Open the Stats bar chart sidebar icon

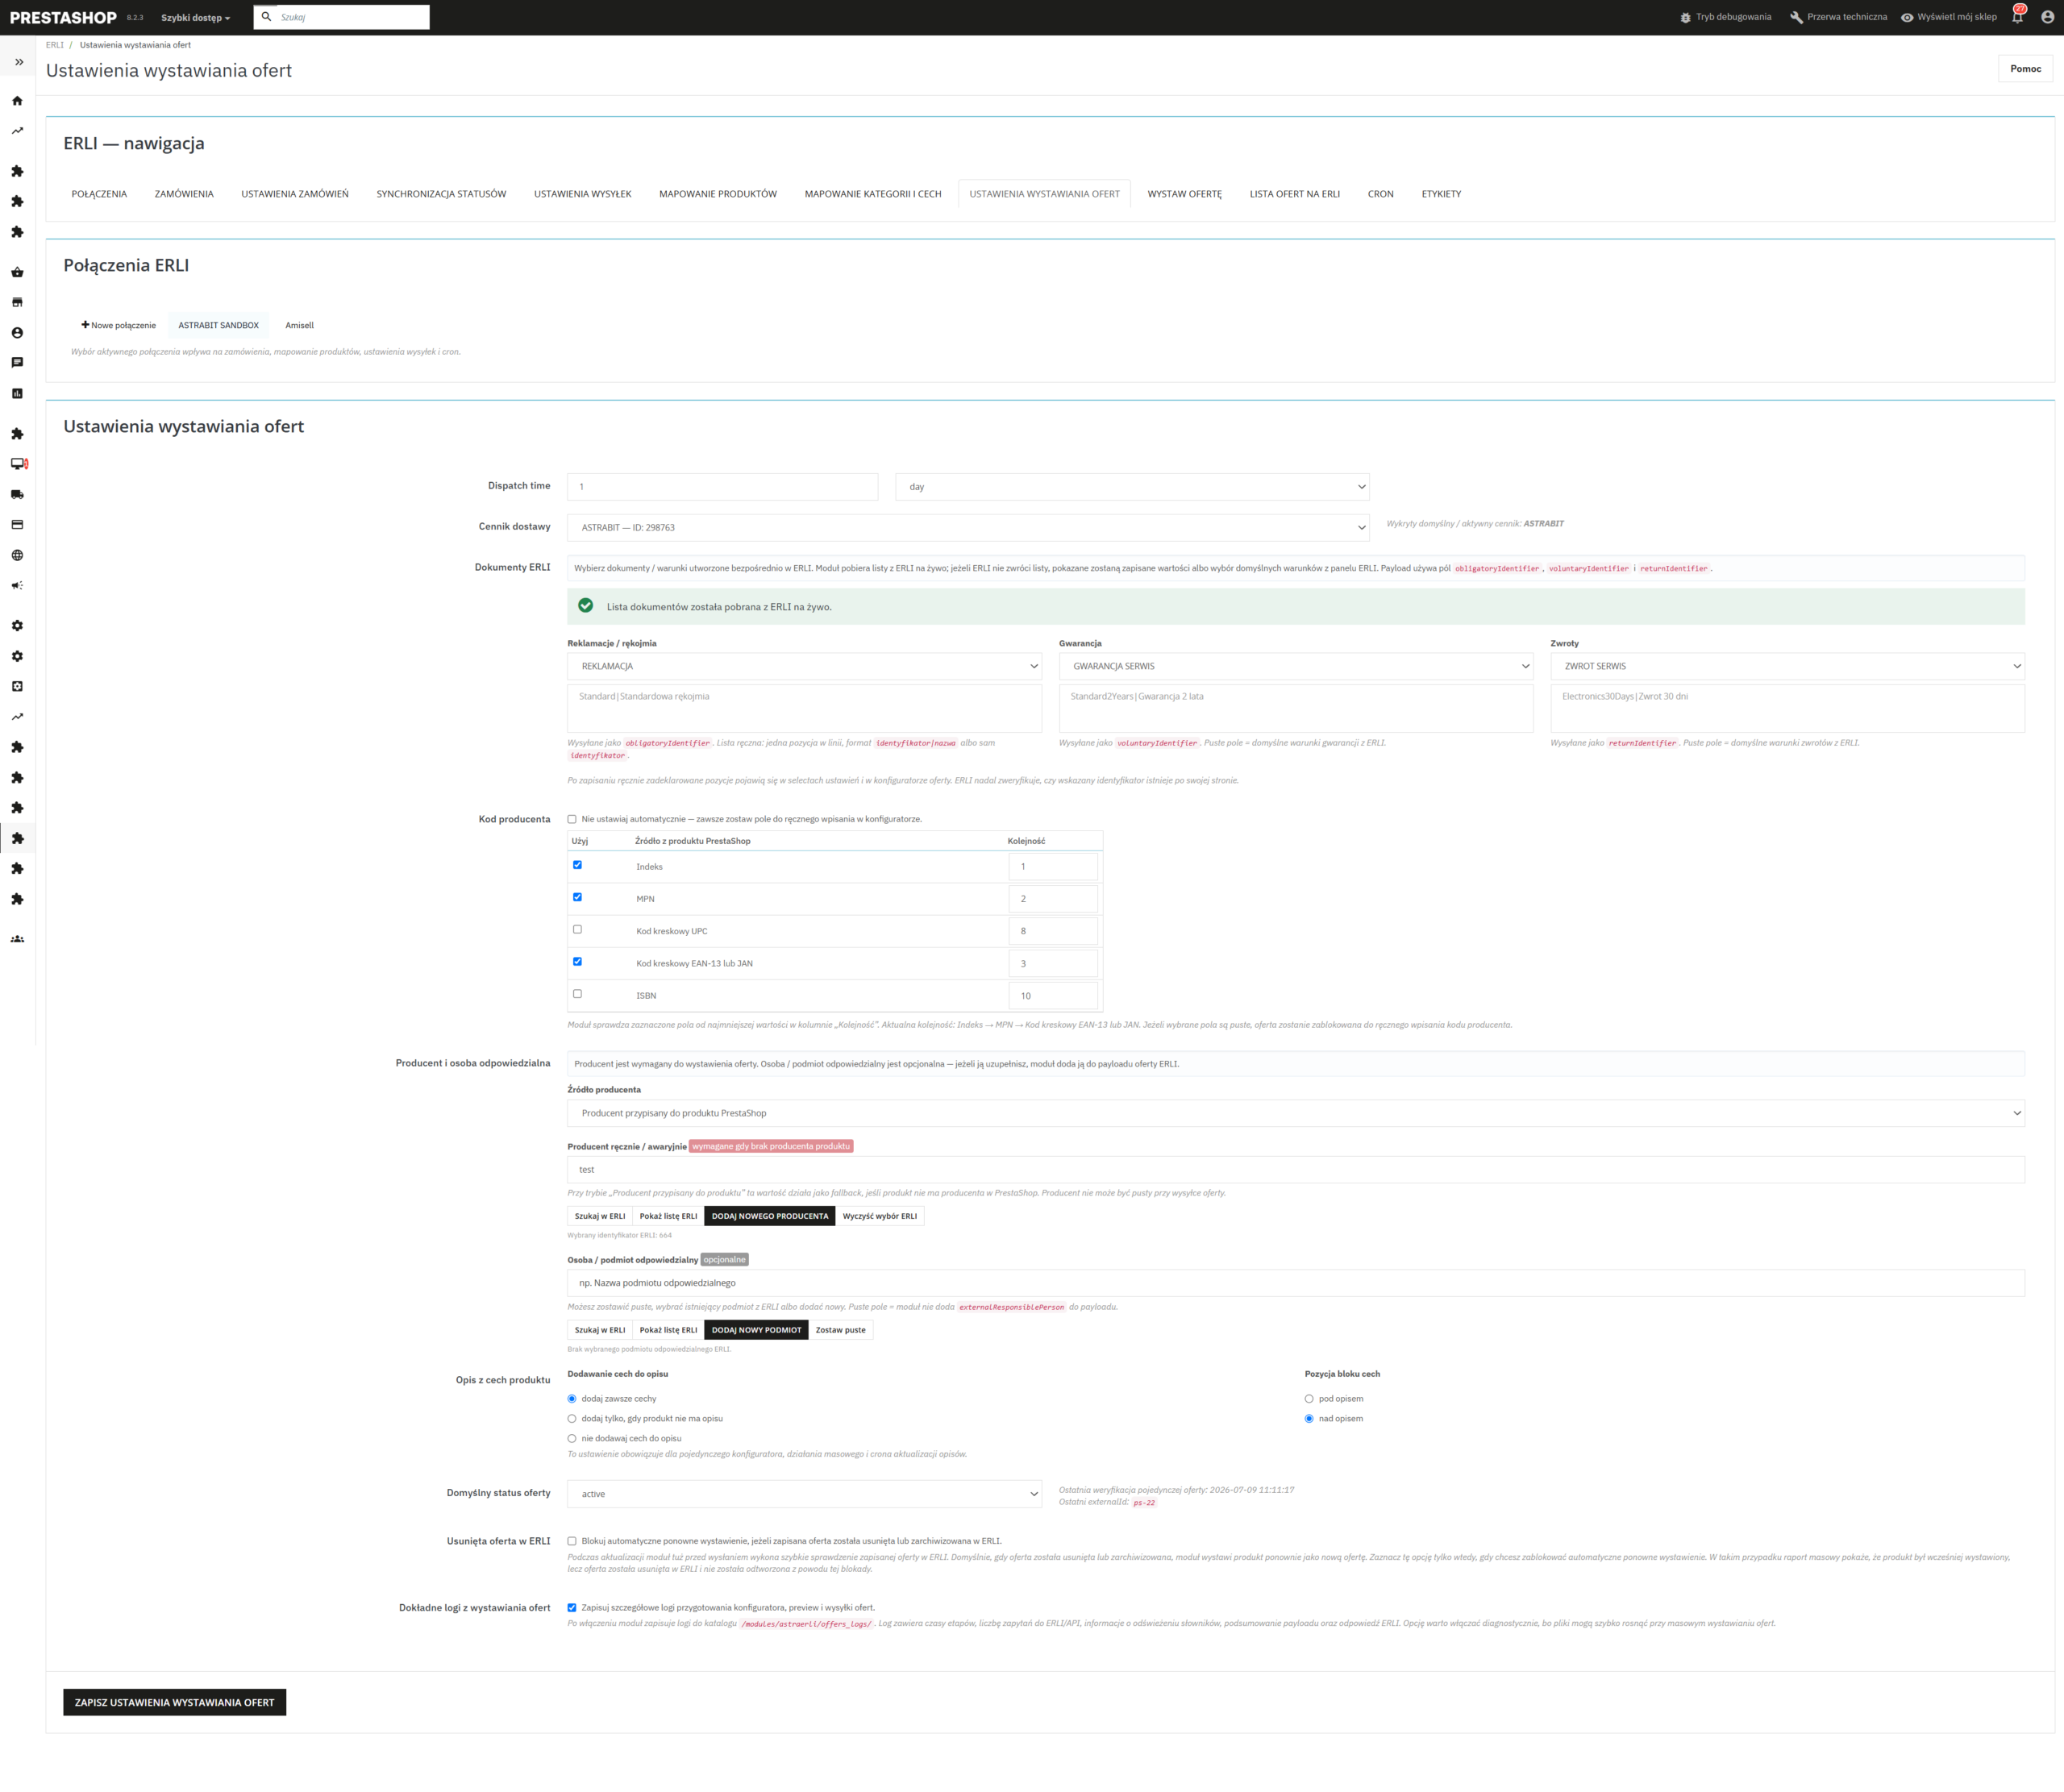[x=17, y=393]
